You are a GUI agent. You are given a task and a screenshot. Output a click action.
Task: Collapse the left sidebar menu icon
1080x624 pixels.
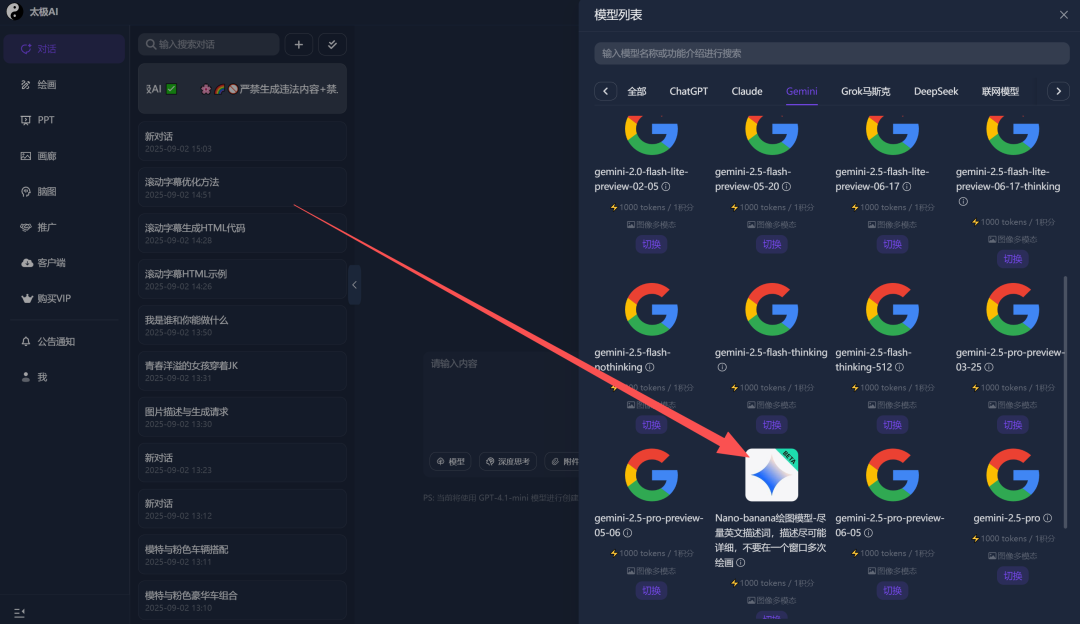[x=19, y=612]
